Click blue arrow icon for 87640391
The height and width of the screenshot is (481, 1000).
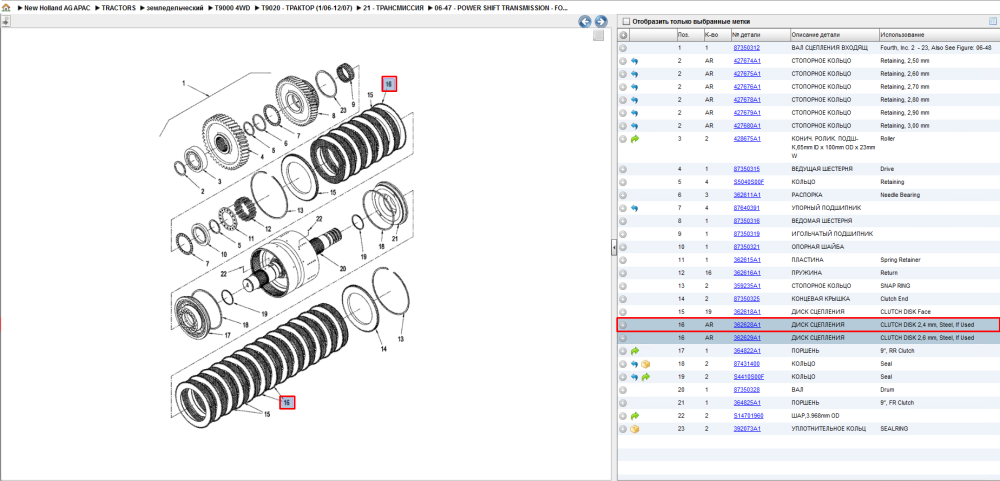click(635, 208)
